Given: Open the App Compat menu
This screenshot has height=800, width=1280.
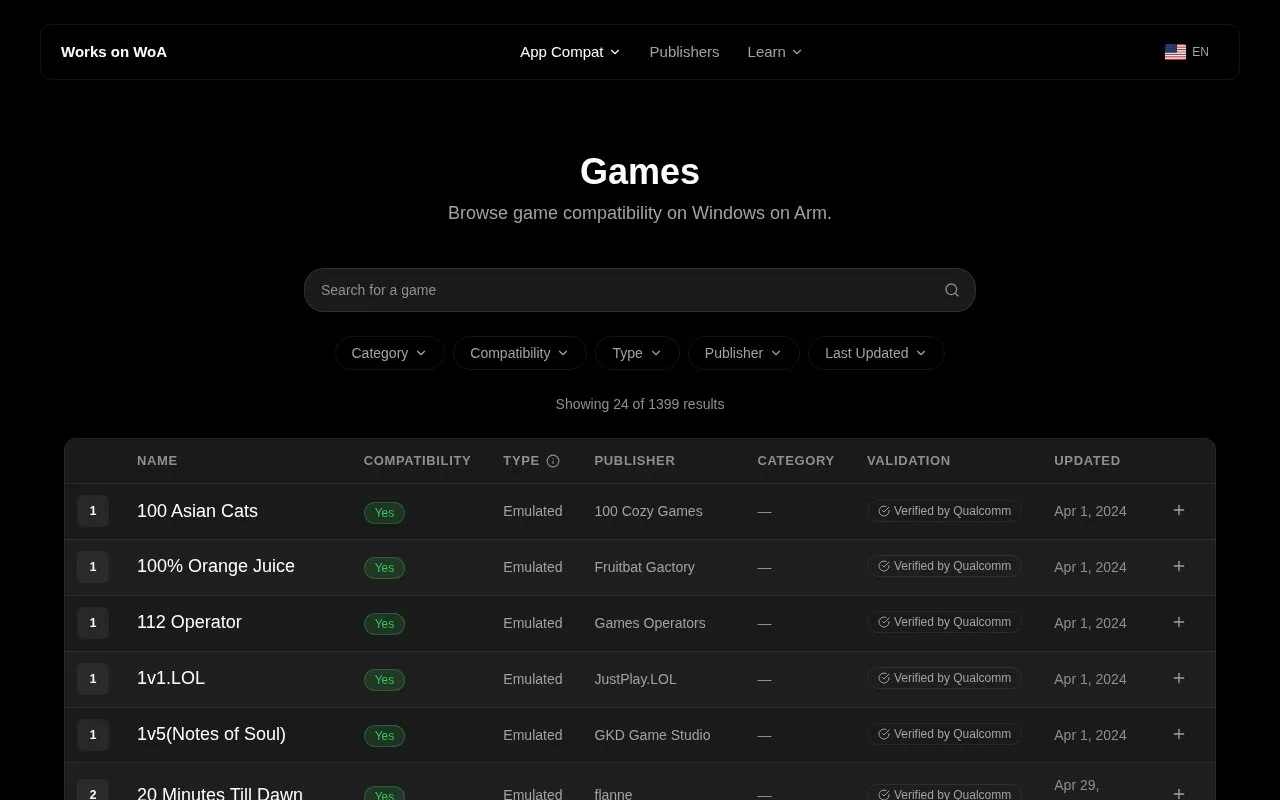Looking at the screenshot, I should coord(570,52).
